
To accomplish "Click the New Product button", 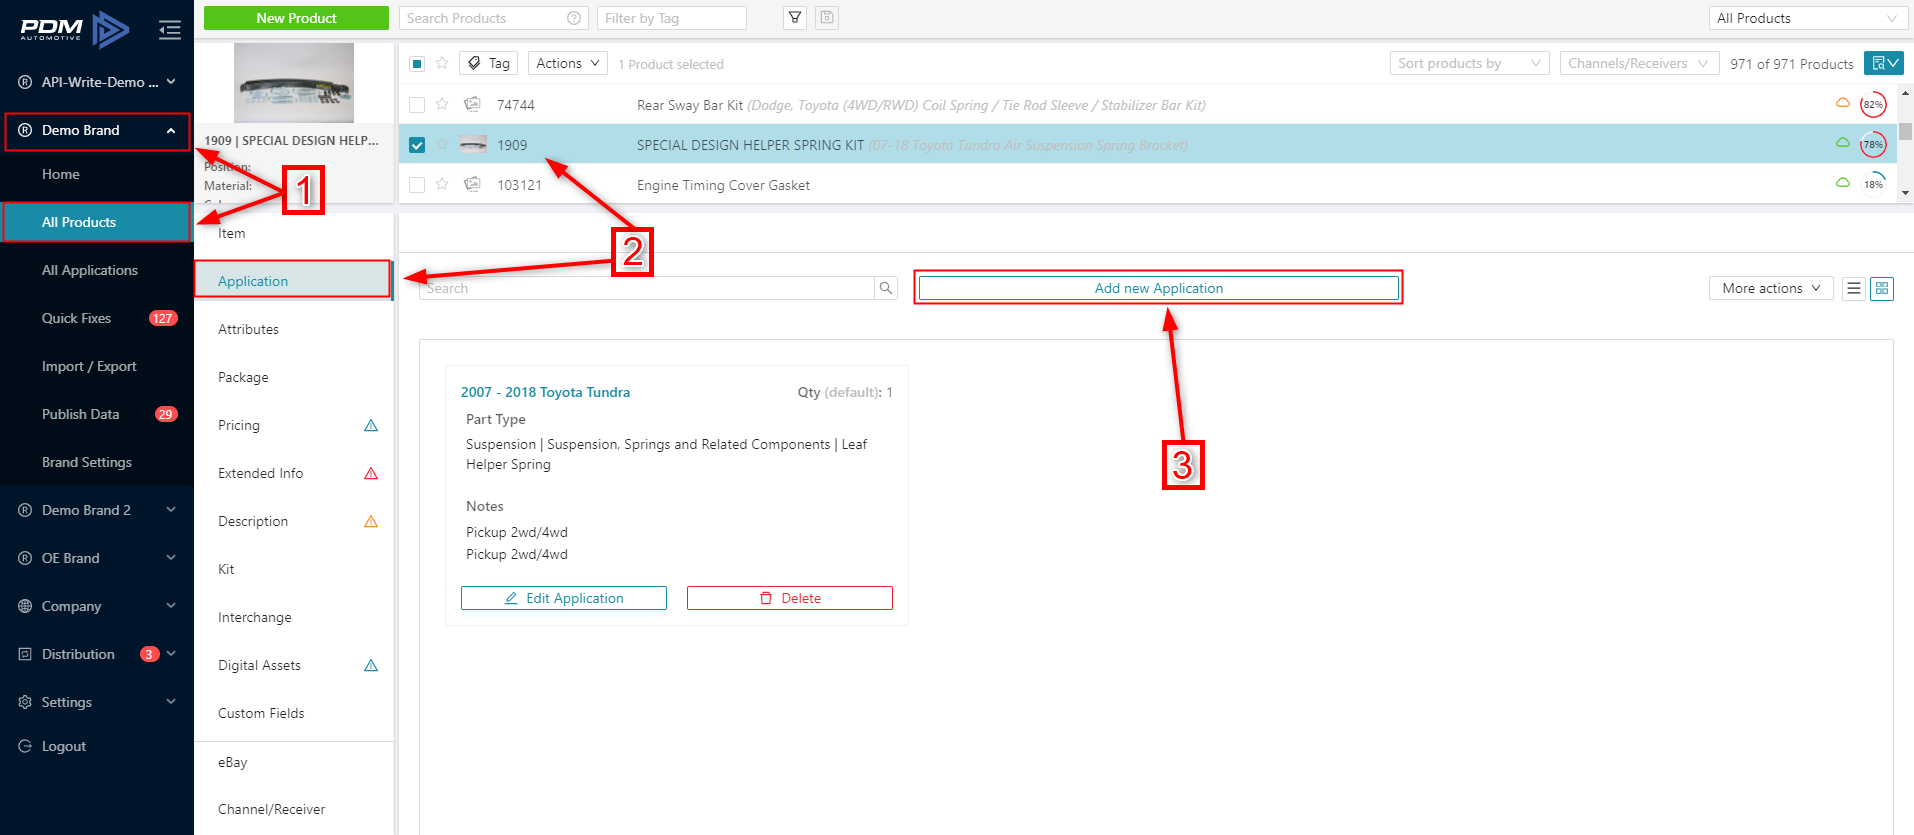I will click(296, 18).
